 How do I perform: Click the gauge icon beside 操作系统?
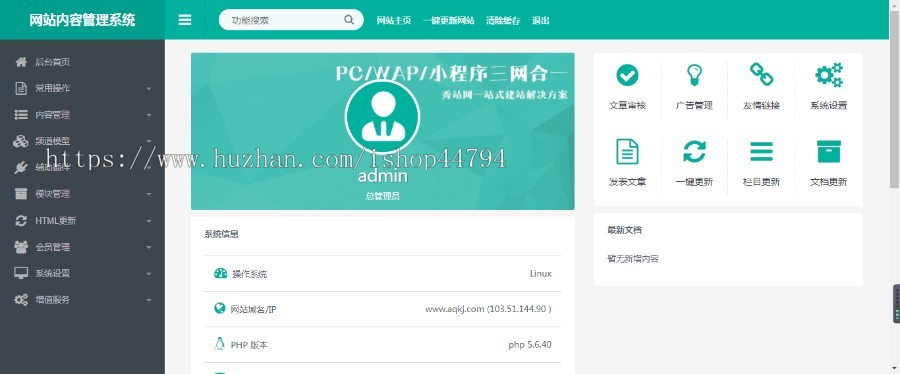[220, 274]
